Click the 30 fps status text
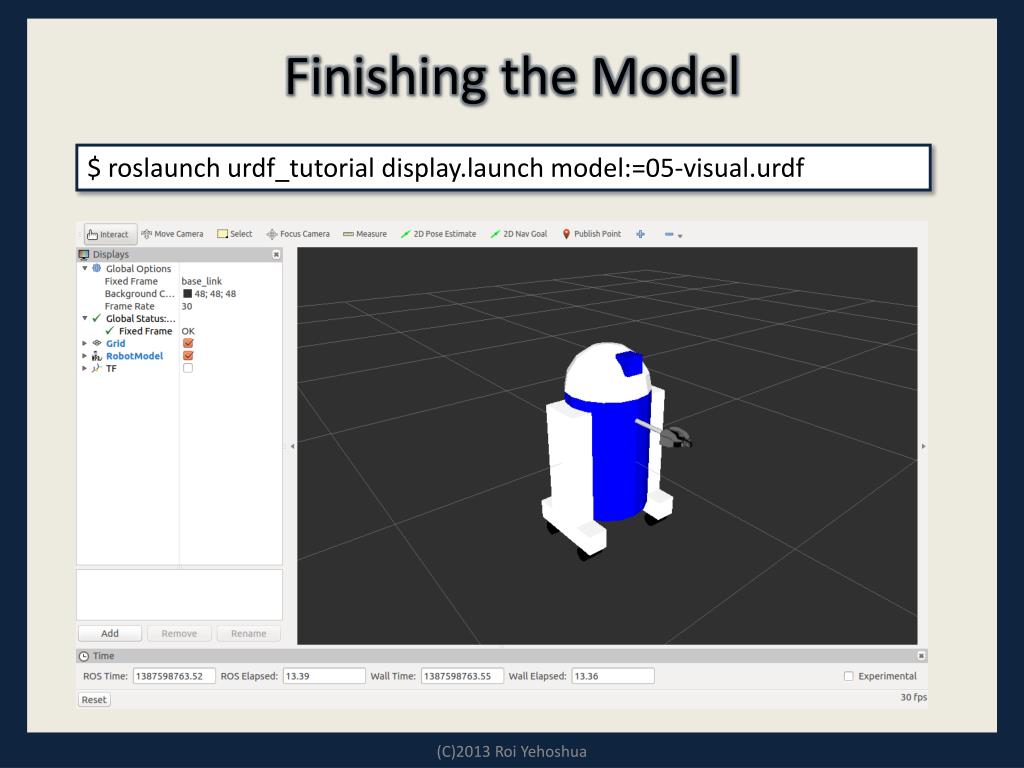This screenshot has width=1024, height=768. point(914,697)
